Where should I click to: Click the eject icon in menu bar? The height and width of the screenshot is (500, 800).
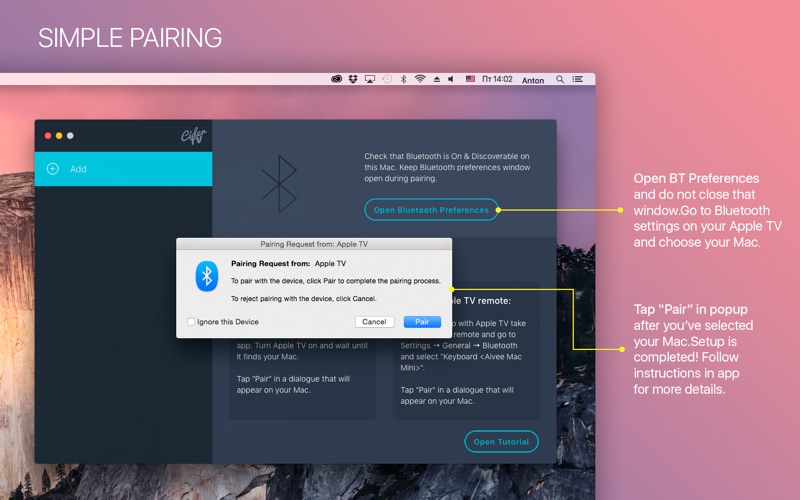(x=437, y=79)
